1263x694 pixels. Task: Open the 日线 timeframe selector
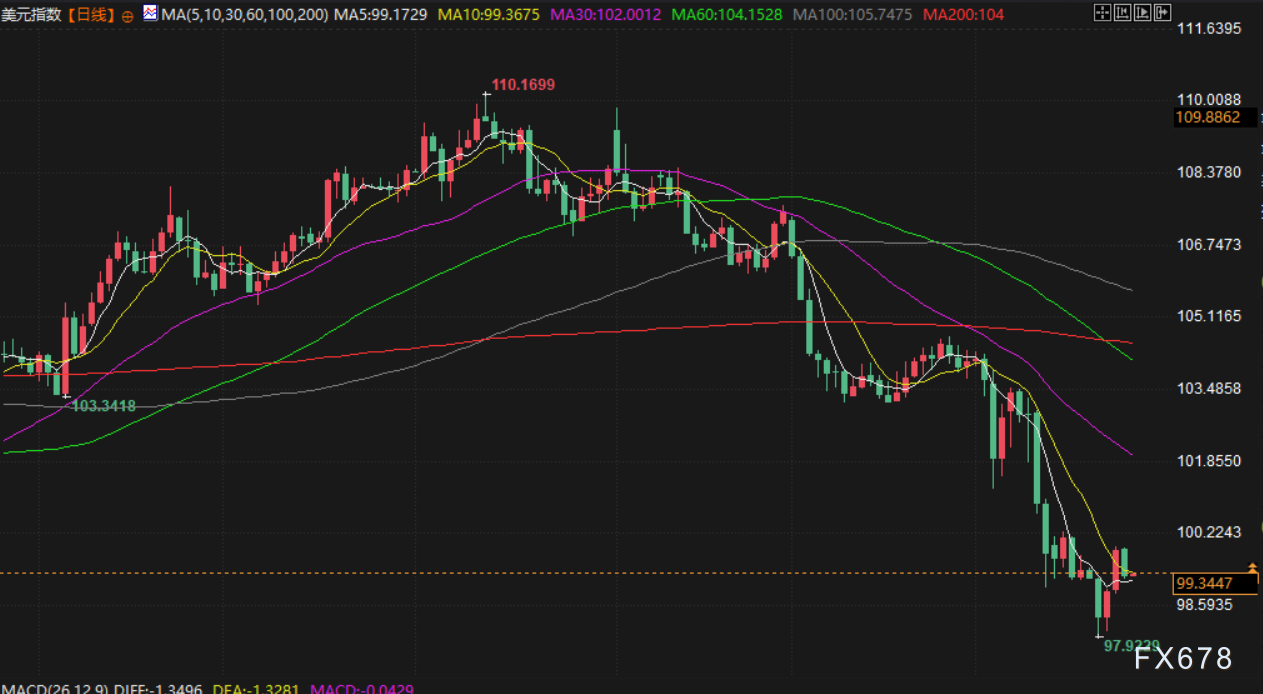pos(93,15)
